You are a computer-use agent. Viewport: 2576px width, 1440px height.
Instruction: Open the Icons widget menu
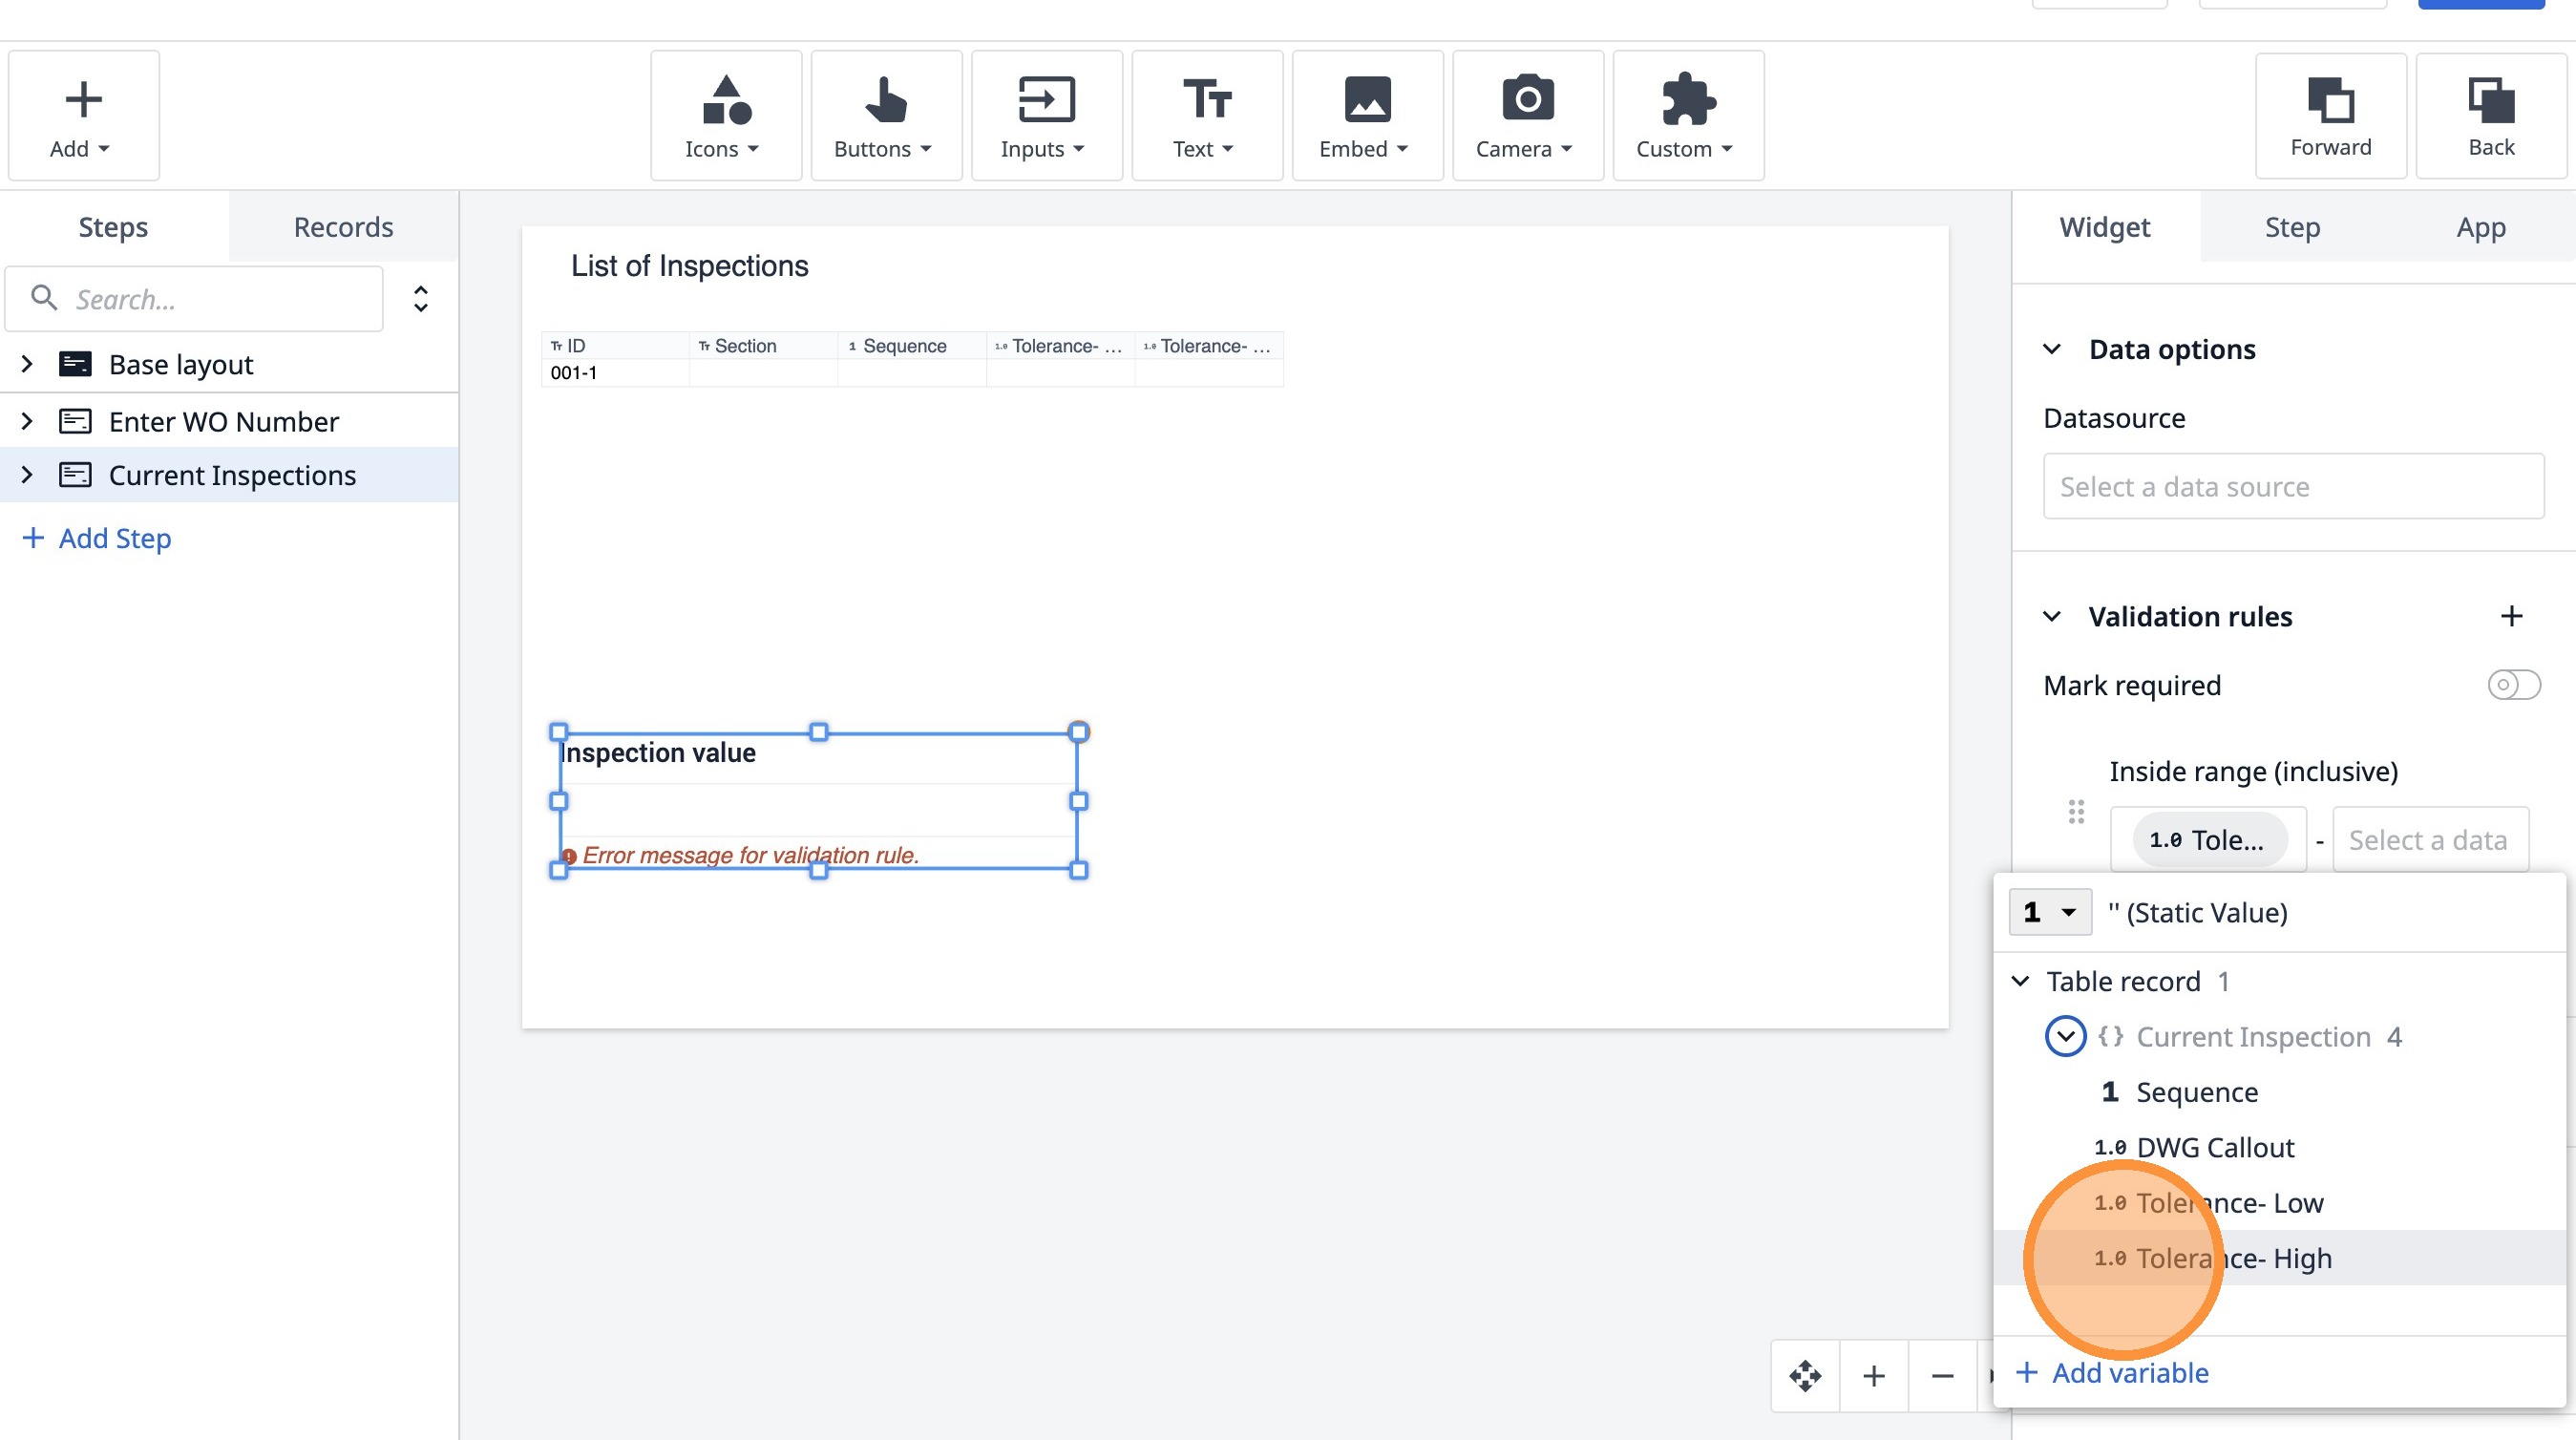click(725, 116)
